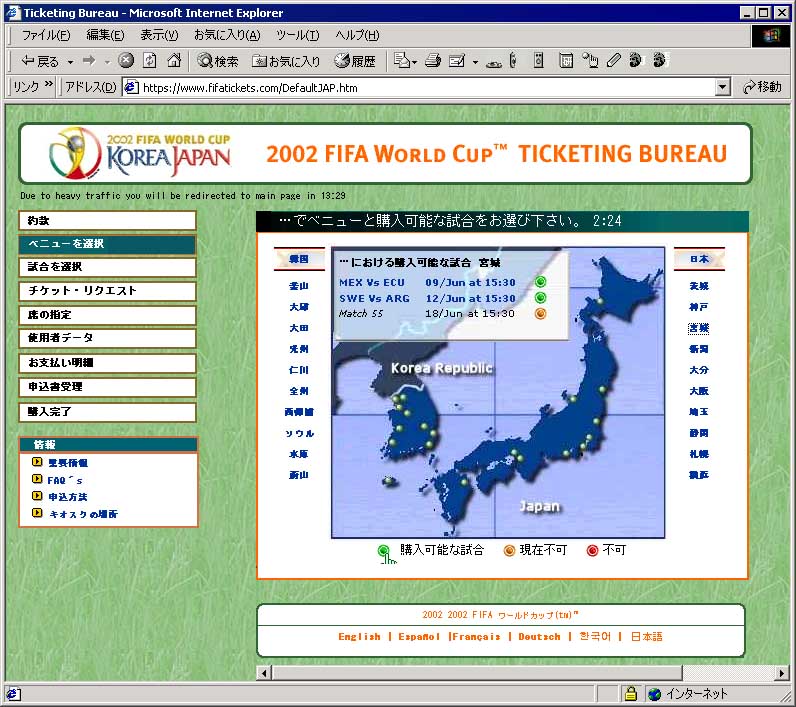The height and width of the screenshot is (707, 796).
Task: Click the SWE Vs ARG match link
Action: pos(374,298)
